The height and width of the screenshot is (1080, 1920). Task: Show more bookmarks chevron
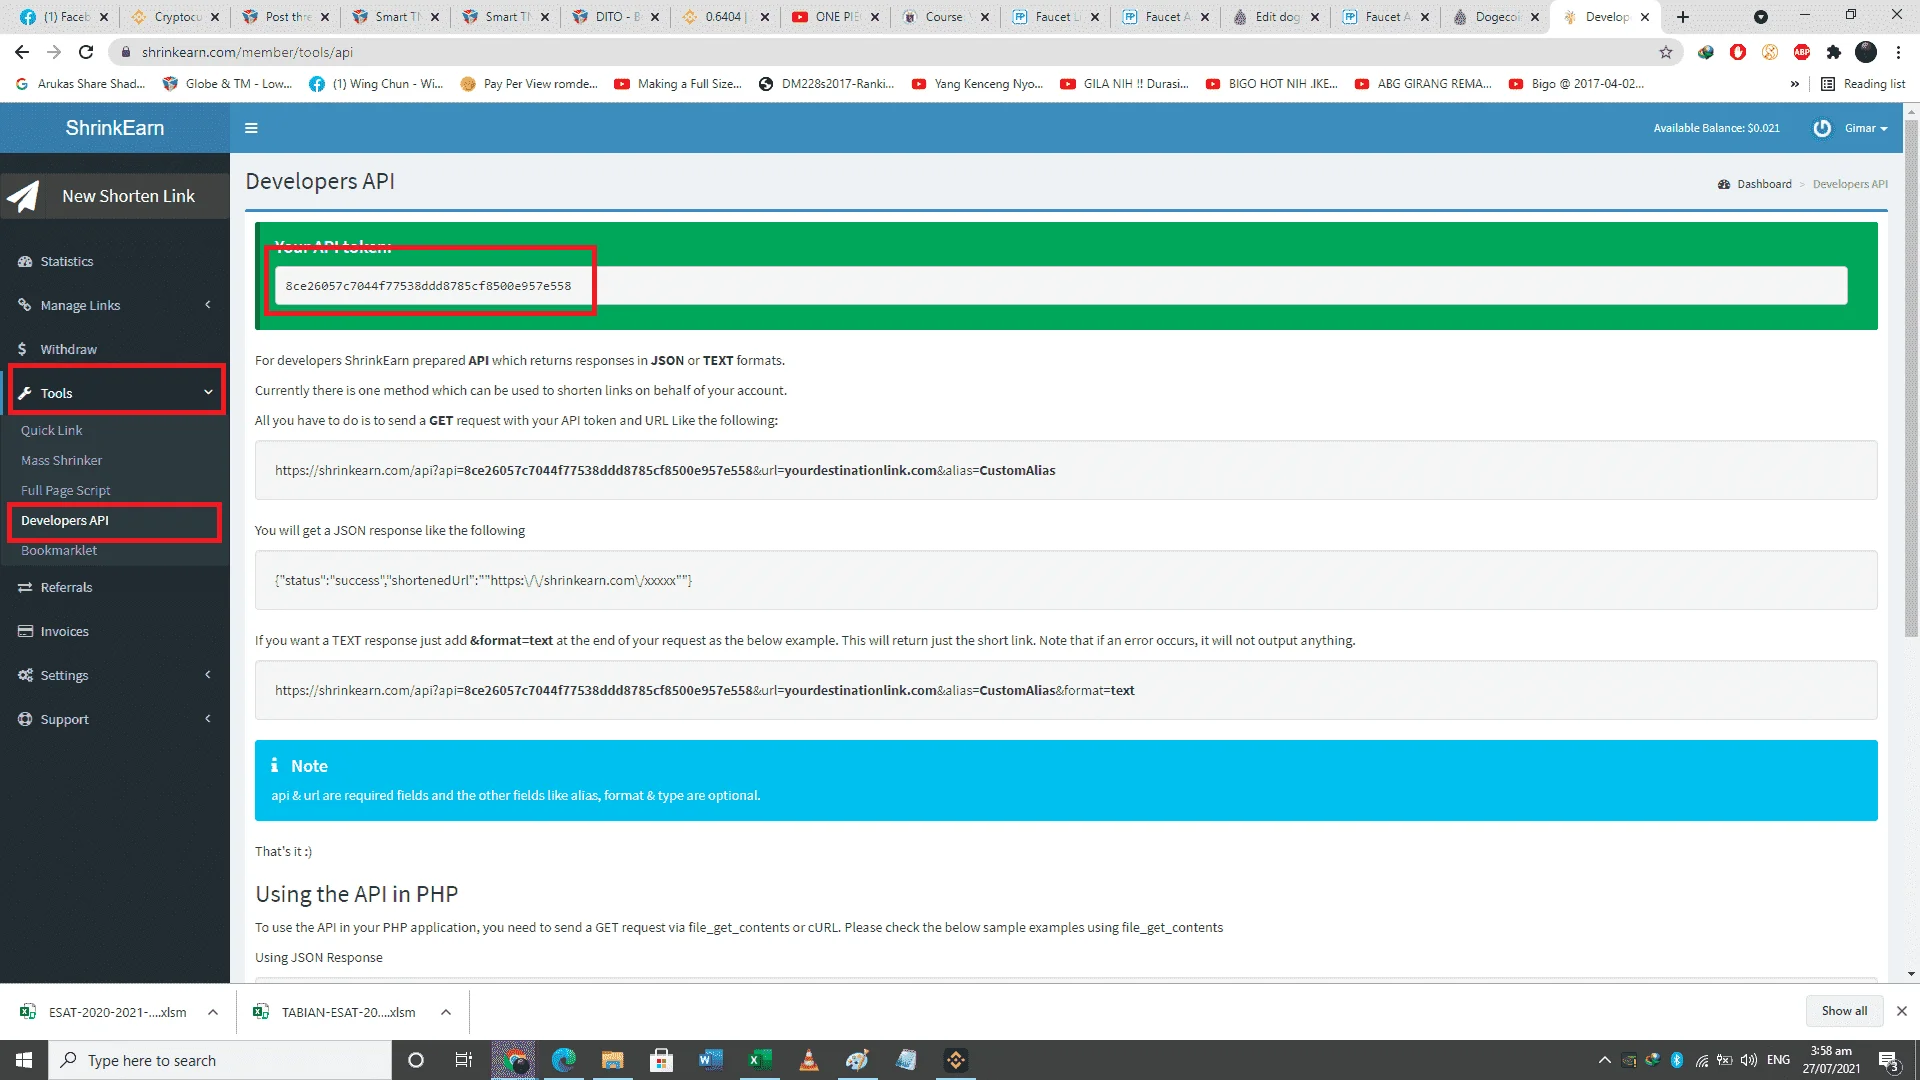point(1795,84)
